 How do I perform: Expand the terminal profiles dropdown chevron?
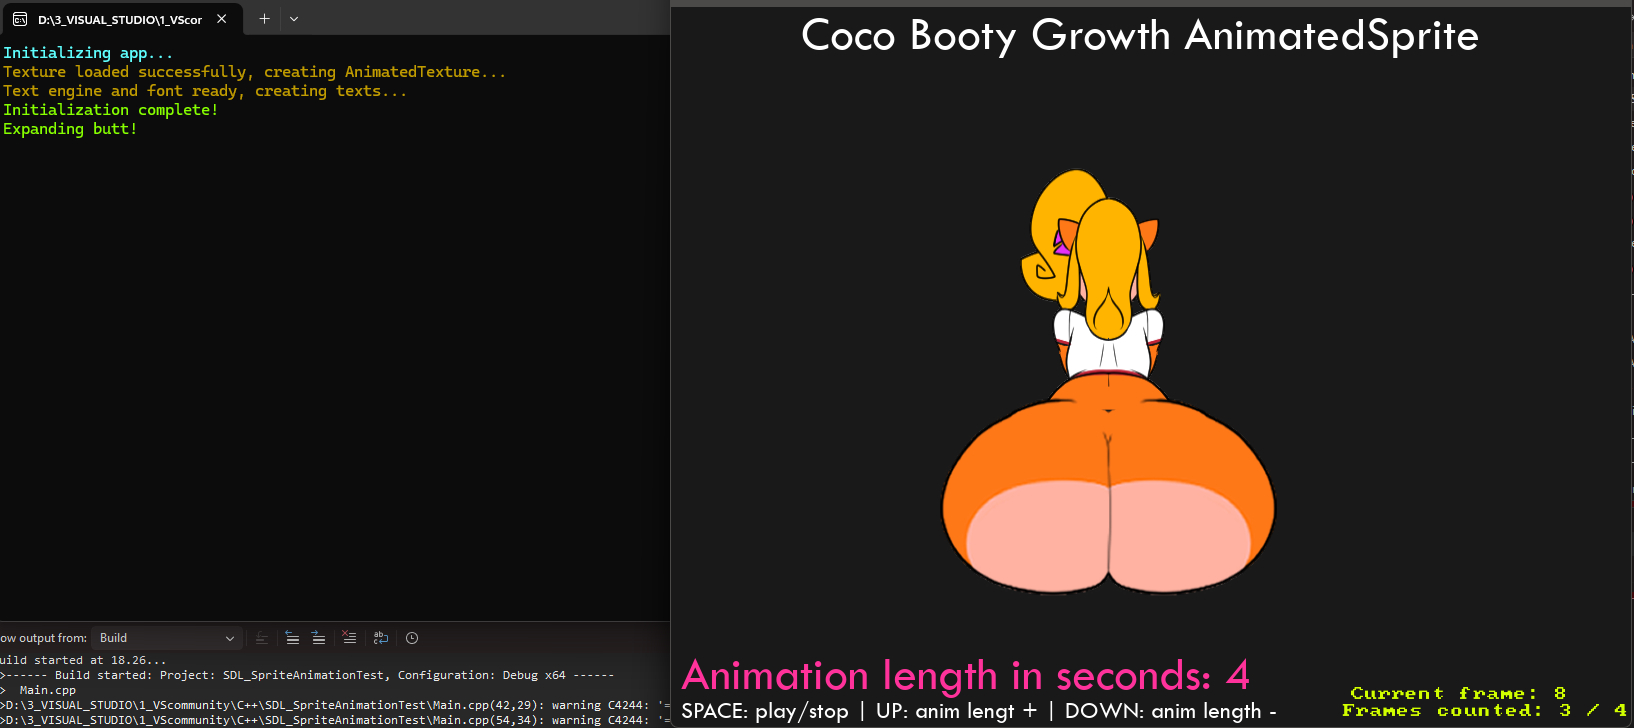pos(294,19)
